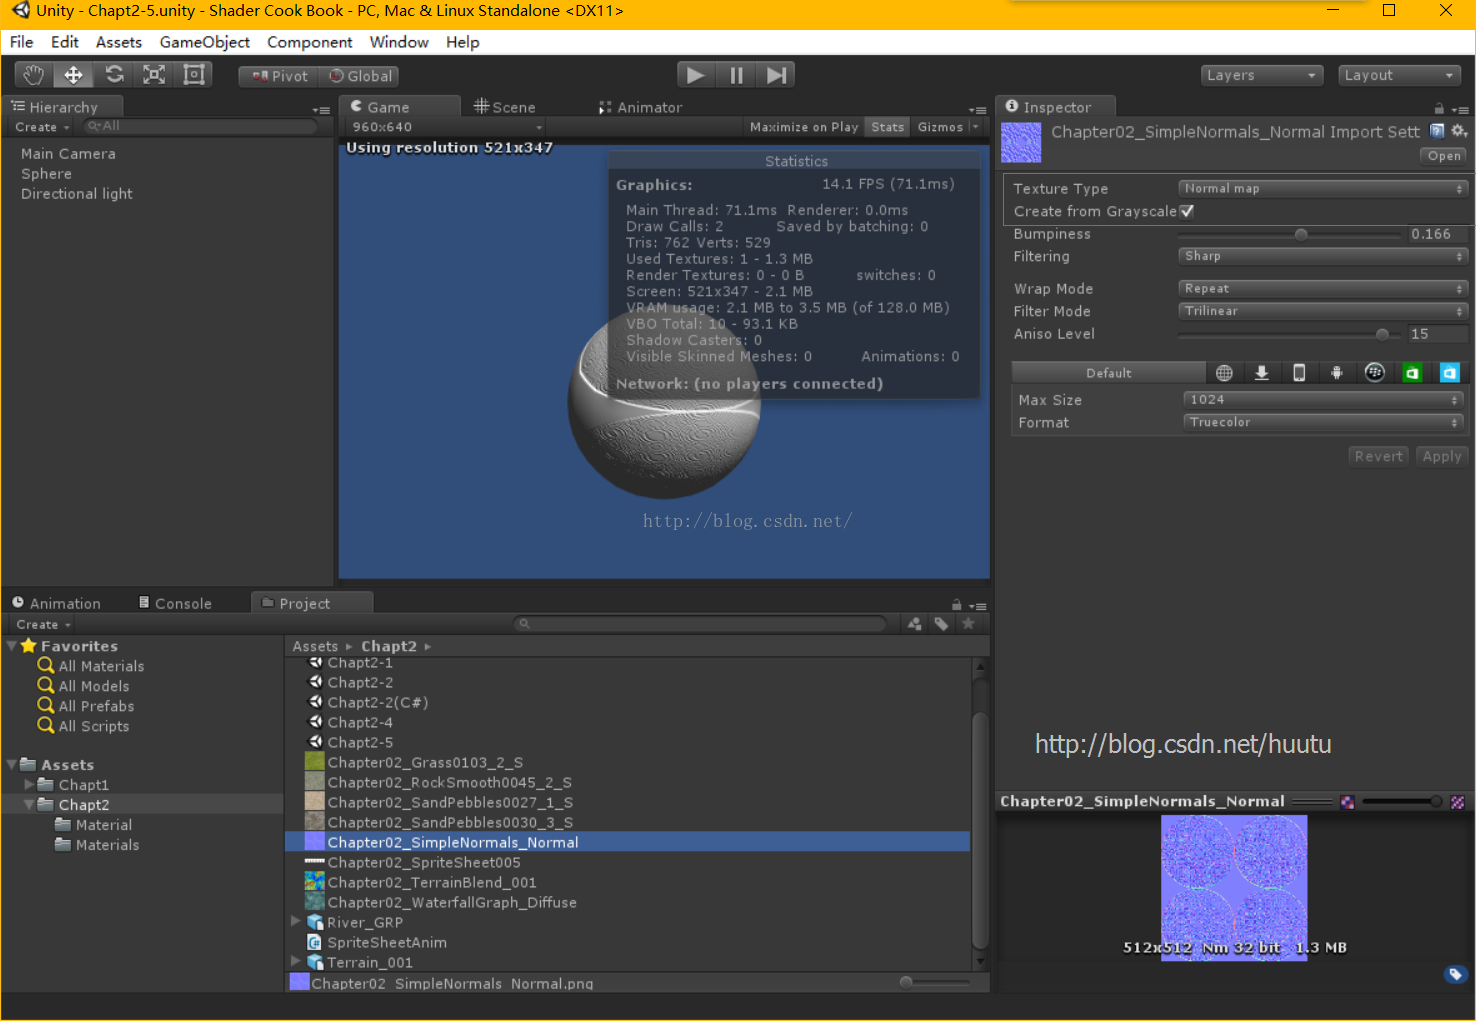Select the Scale tool
This screenshot has width=1476, height=1021.
[154, 75]
